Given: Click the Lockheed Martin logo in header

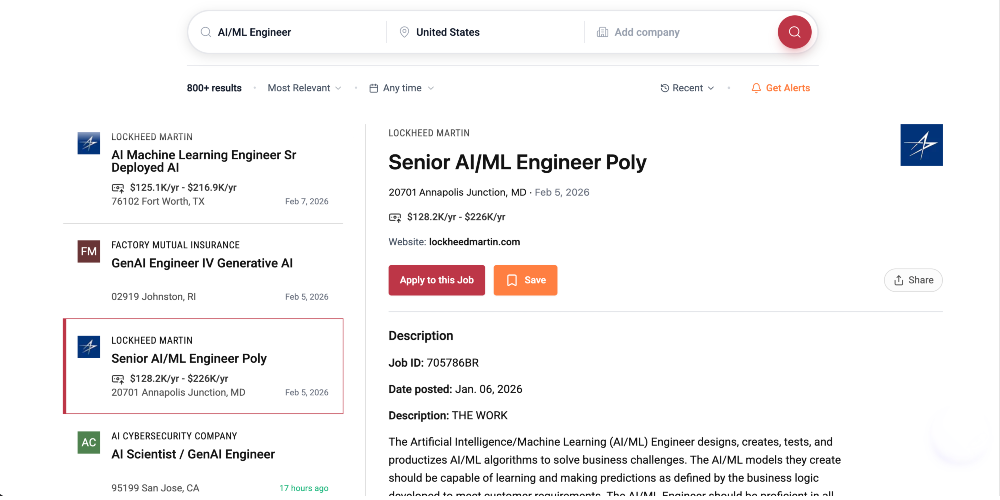Looking at the screenshot, I should pyautogui.click(x=921, y=145).
